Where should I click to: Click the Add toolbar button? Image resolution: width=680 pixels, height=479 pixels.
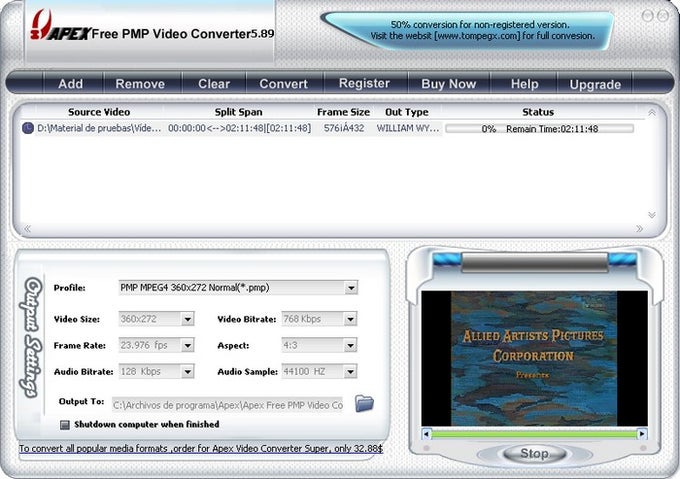(71, 84)
